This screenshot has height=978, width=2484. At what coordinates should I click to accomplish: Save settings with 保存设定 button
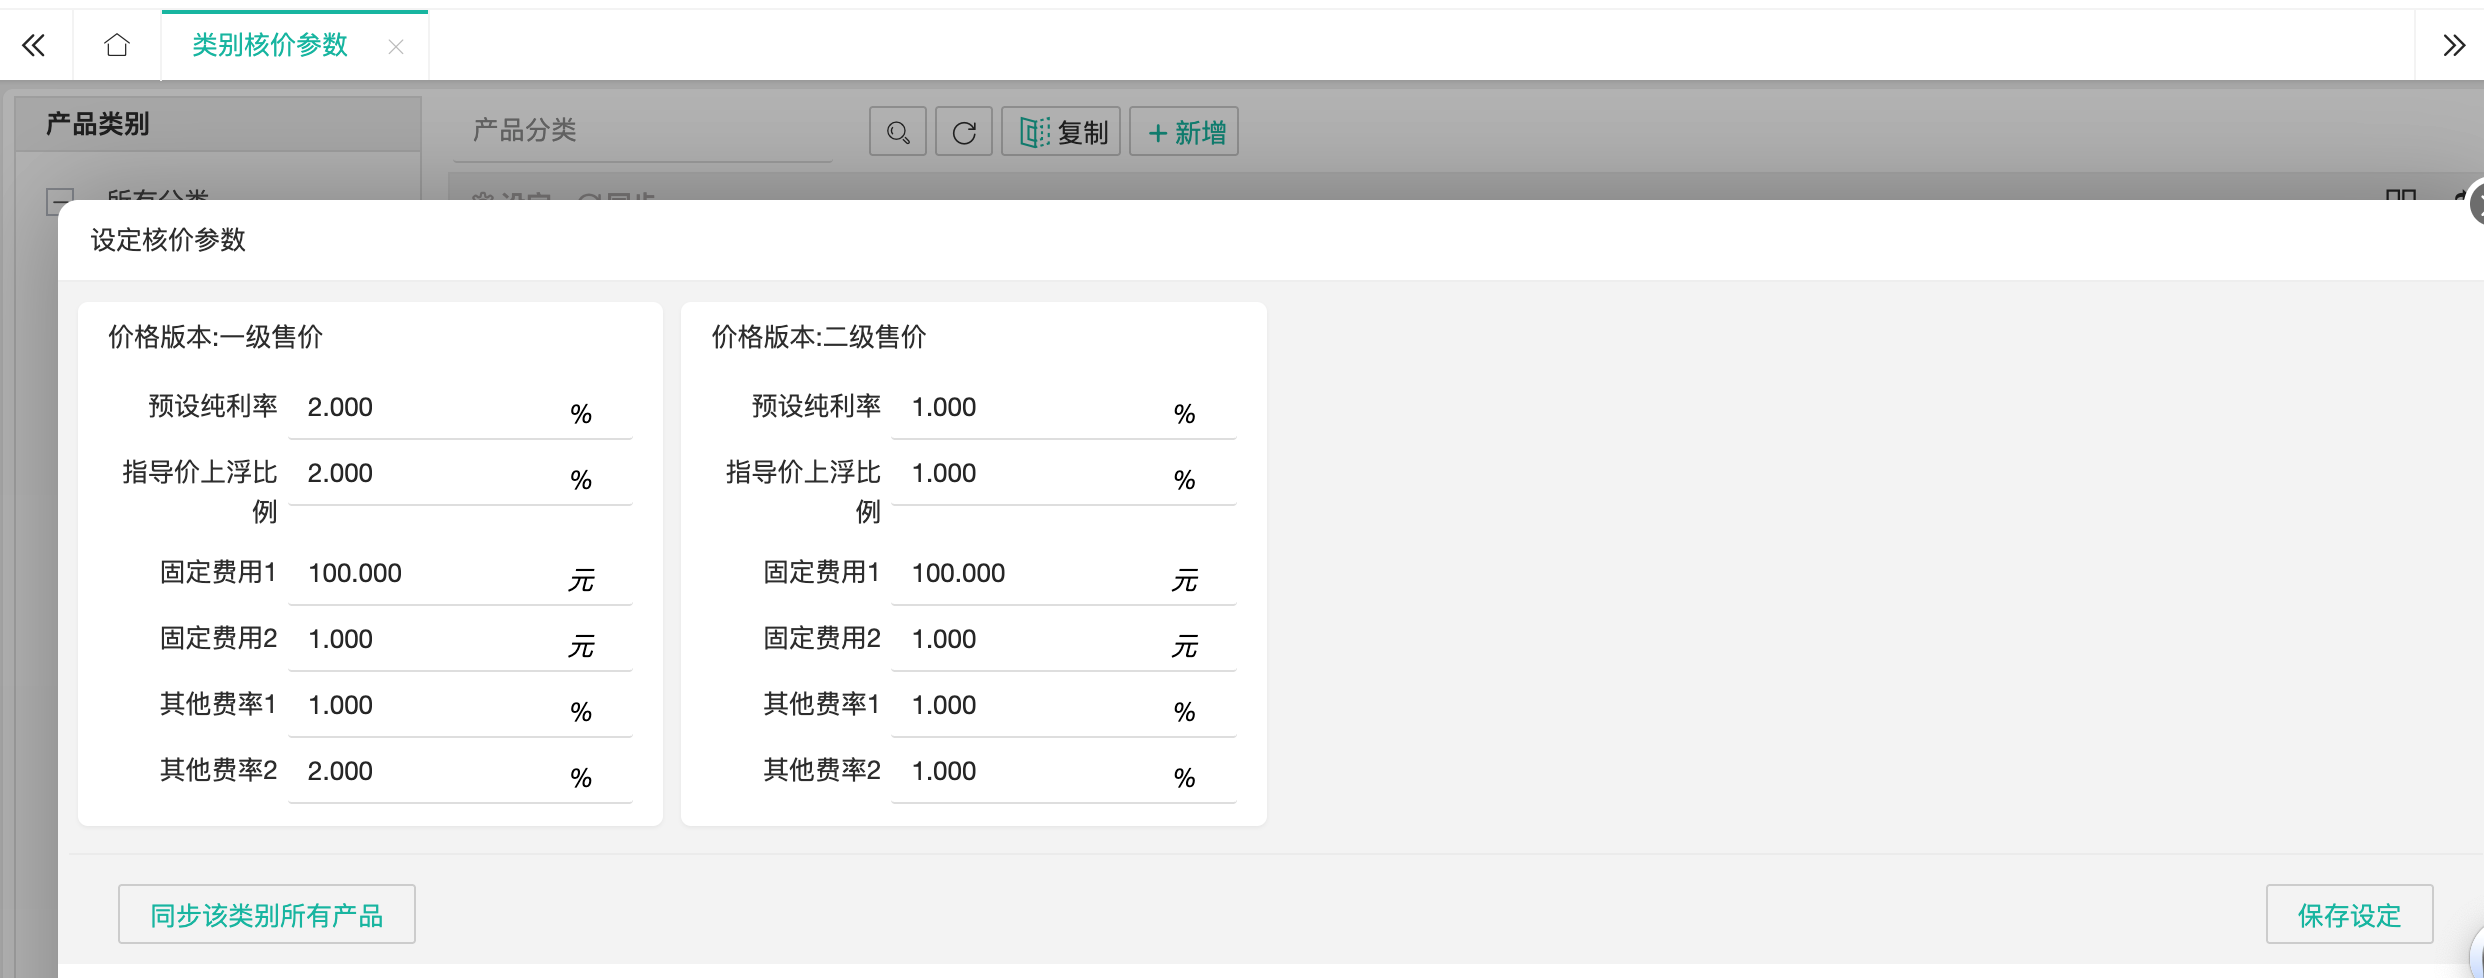(x=2348, y=914)
